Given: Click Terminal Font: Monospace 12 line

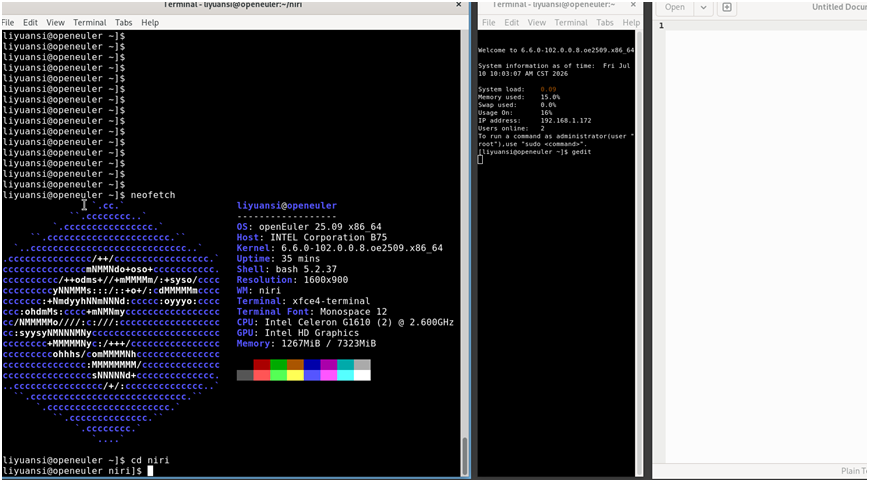Looking at the screenshot, I should pyautogui.click(x=311, y=311).
